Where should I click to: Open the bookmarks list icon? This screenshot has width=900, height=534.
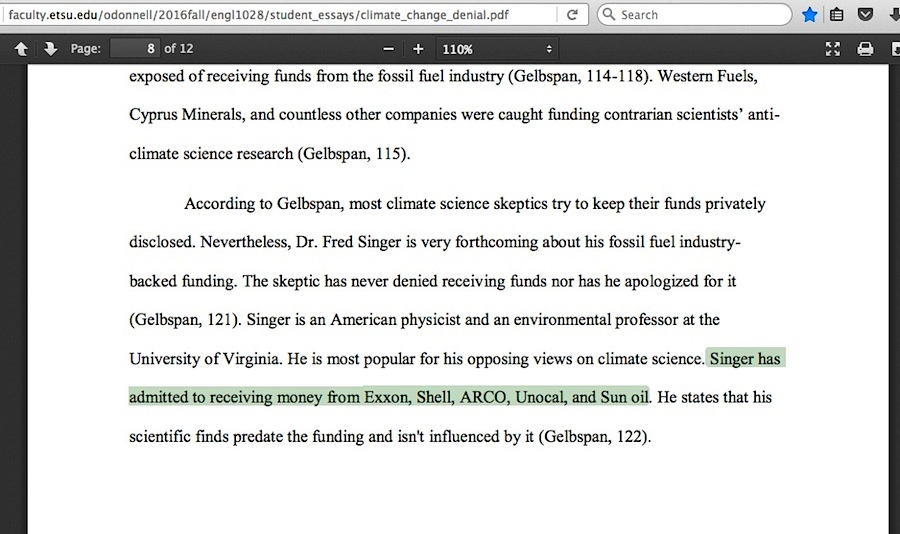click(837, 15)
